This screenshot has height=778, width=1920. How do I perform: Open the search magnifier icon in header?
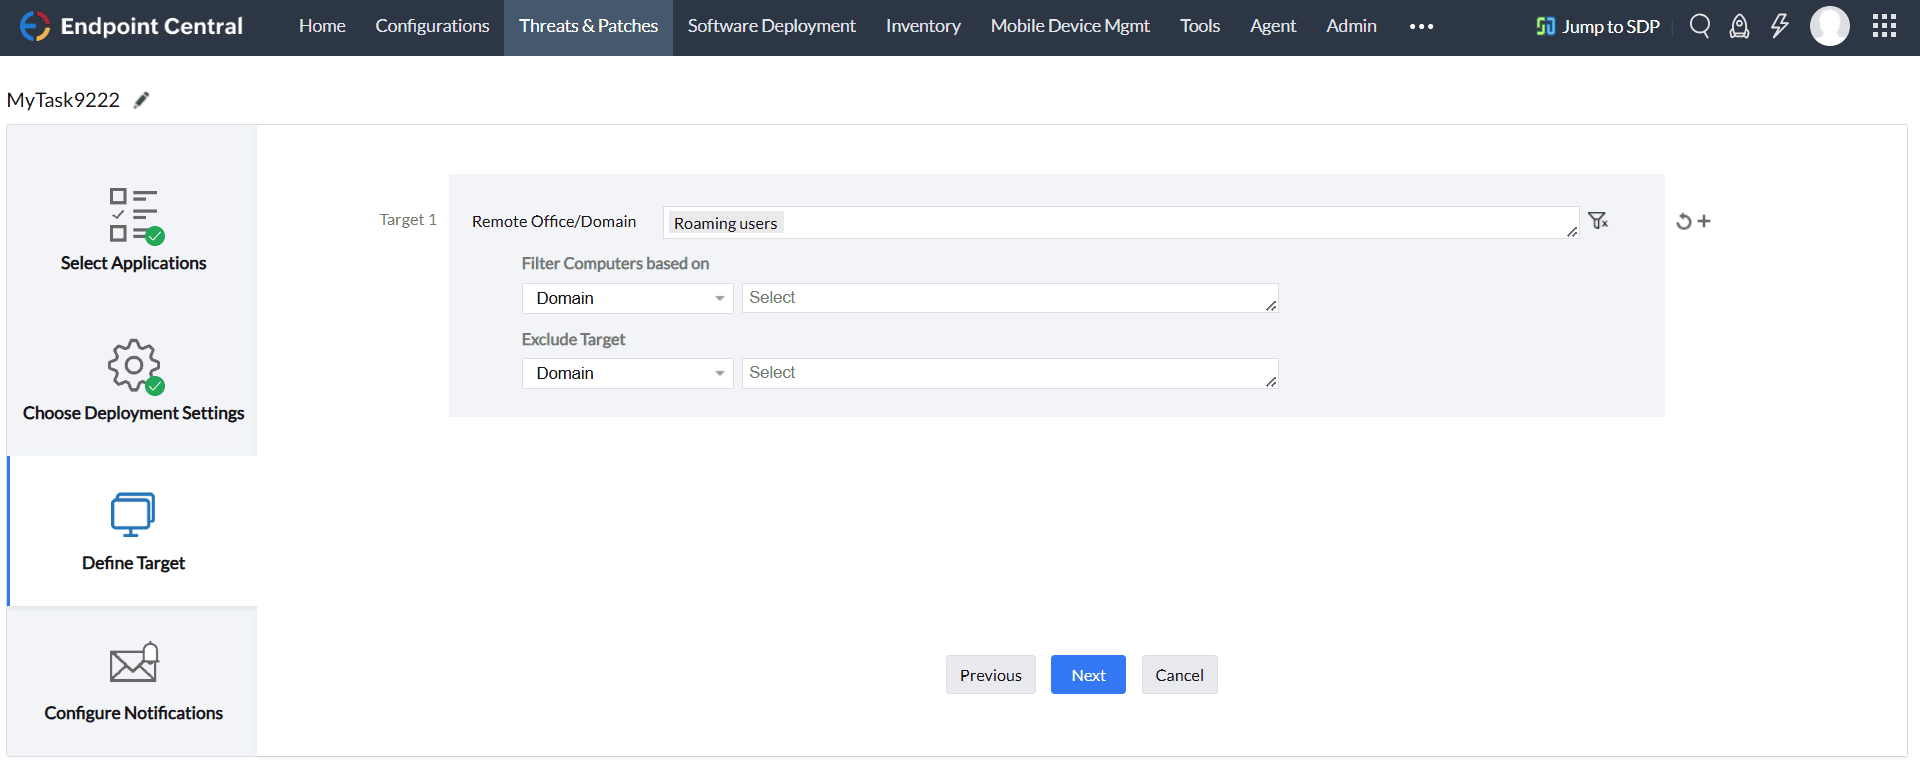[1699, 26]
